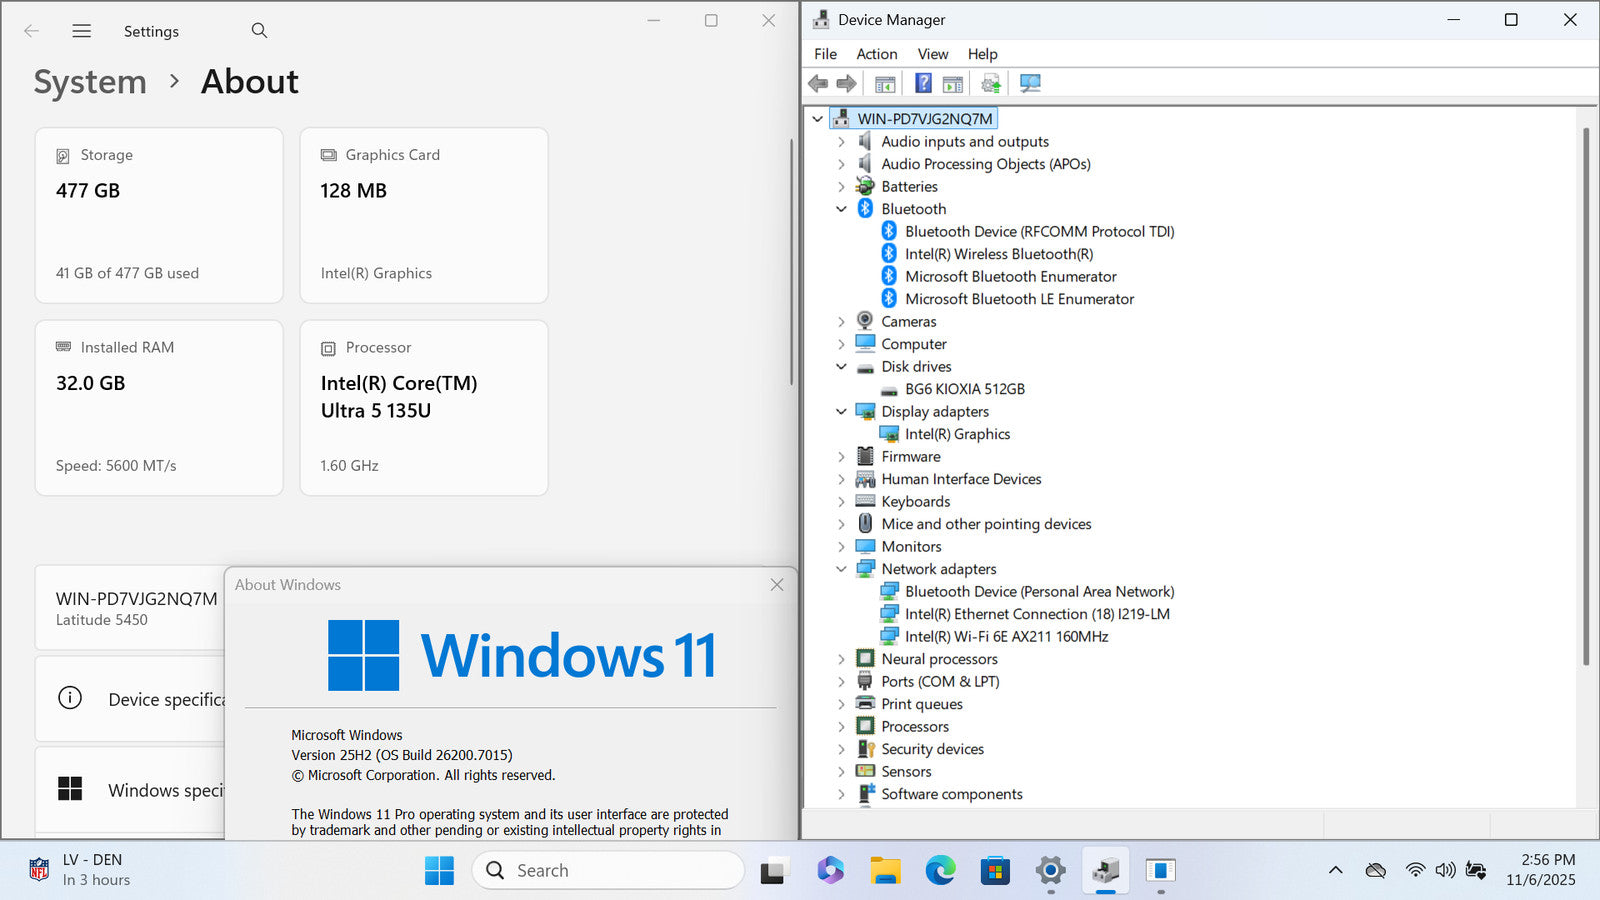Expand the Processors category

[841, 727]
